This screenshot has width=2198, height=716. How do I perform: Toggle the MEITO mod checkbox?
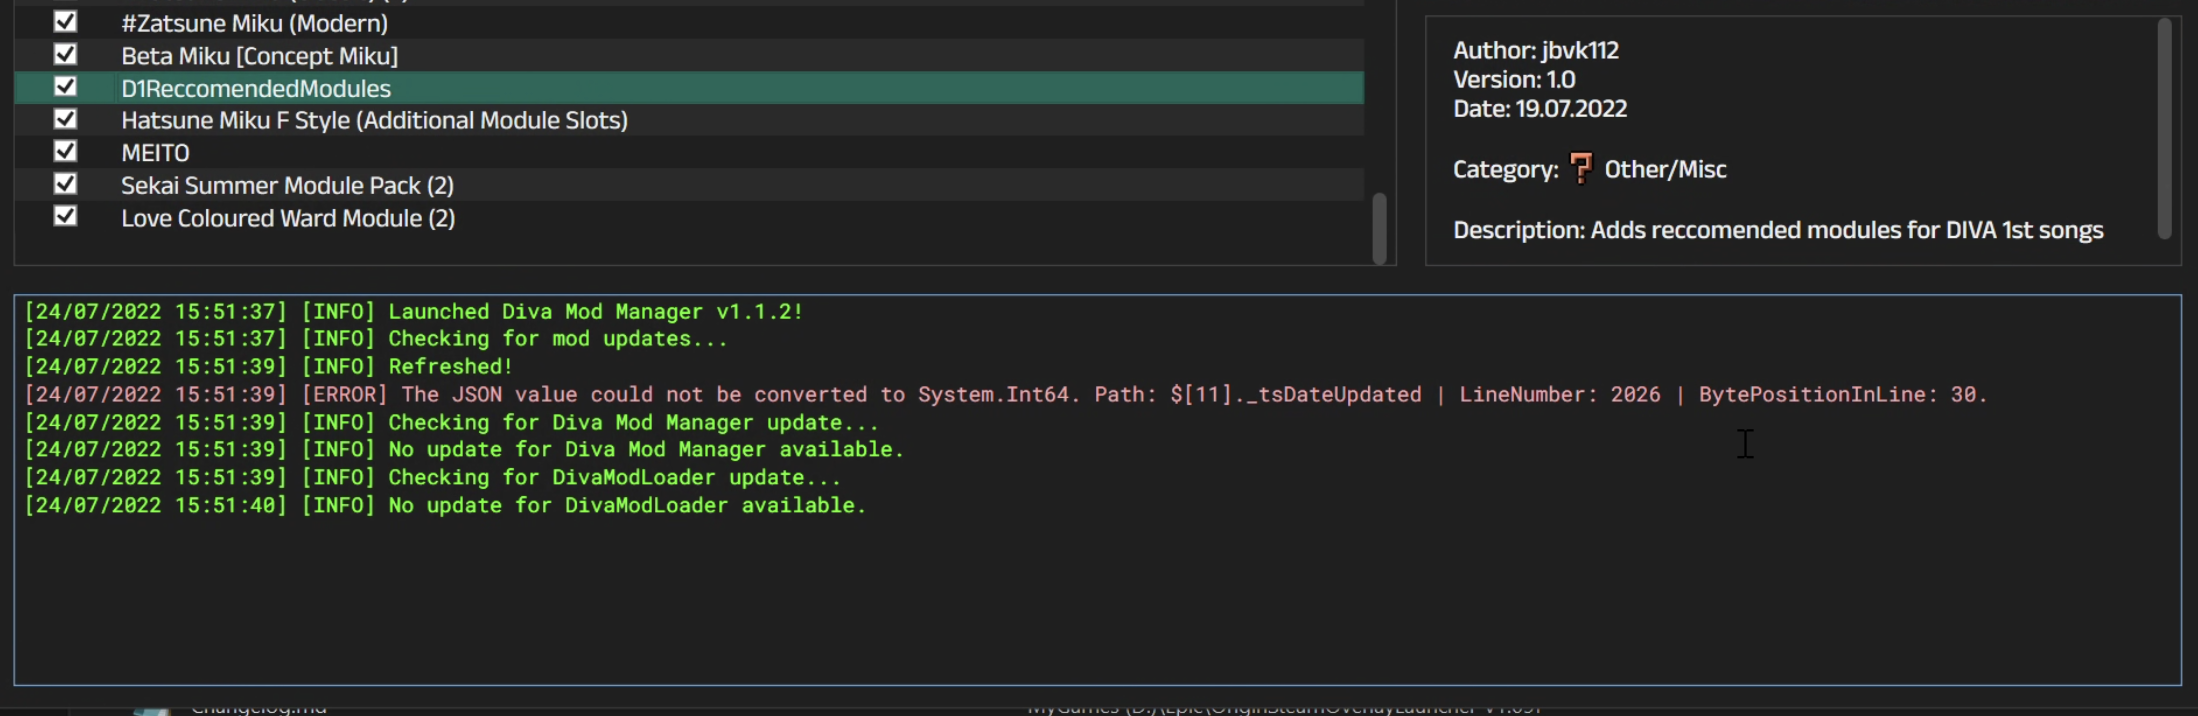pos(65,151)
